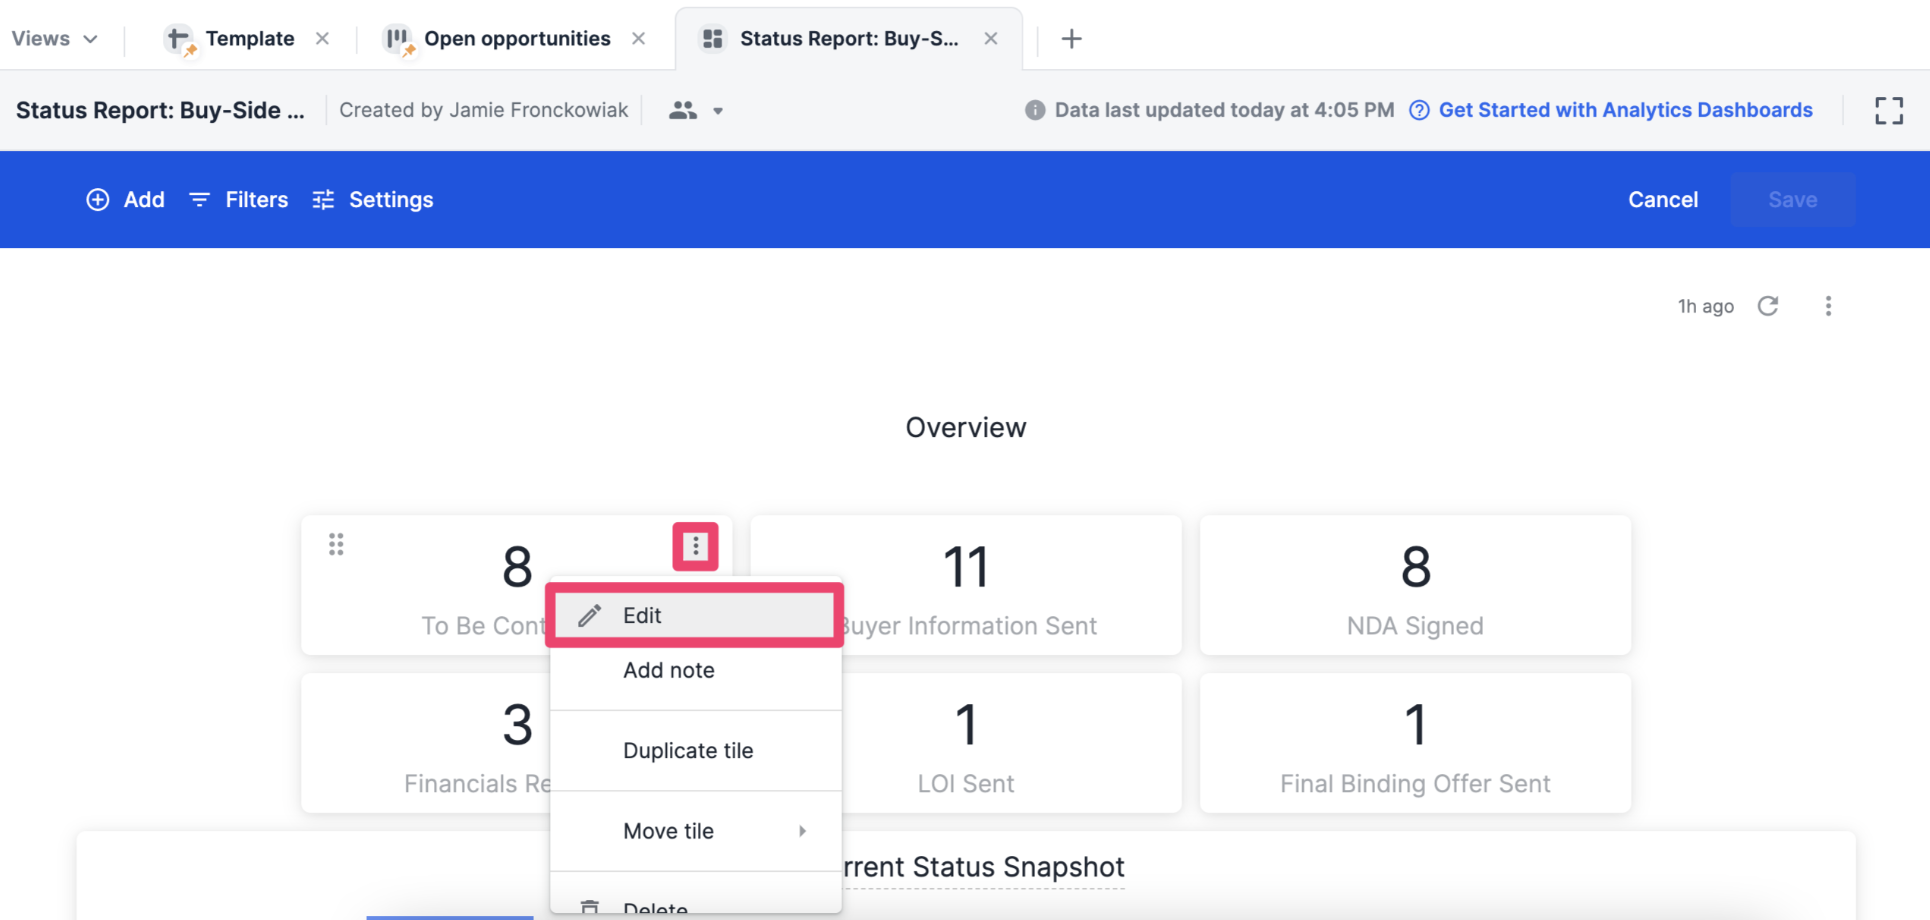The width and height of the screenshot is (1930, 920).
Task: Click the Delete trash icon
Action: coord(589,906)
